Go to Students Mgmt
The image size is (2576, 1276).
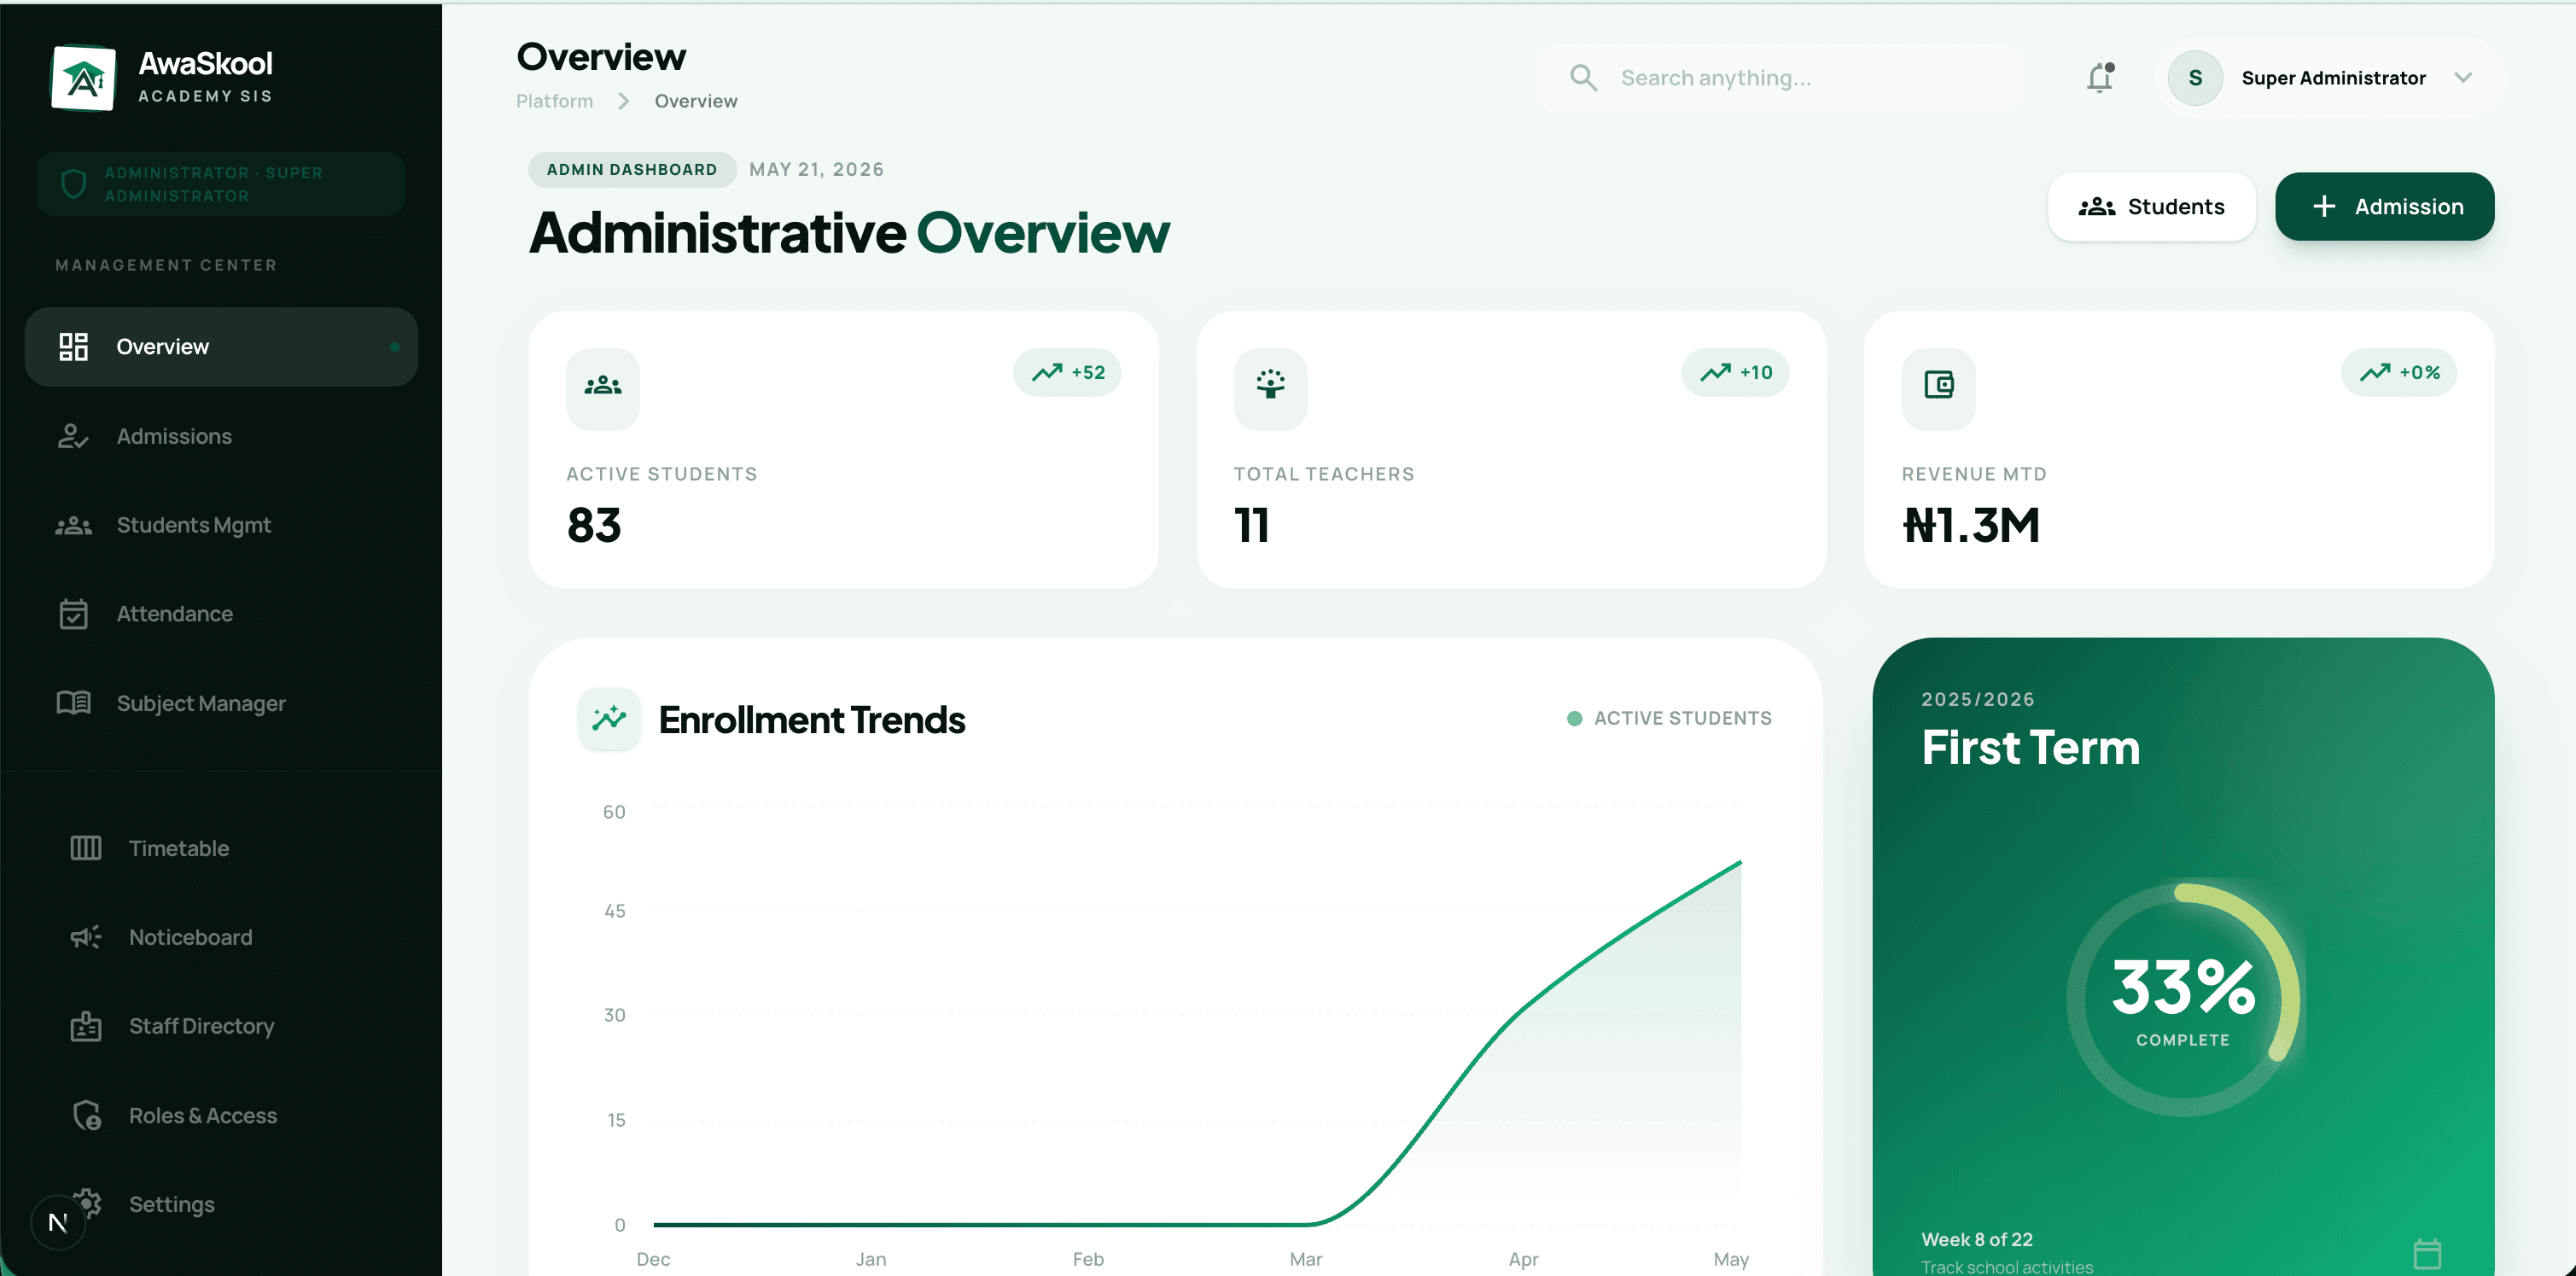click(x=221, y=525)
